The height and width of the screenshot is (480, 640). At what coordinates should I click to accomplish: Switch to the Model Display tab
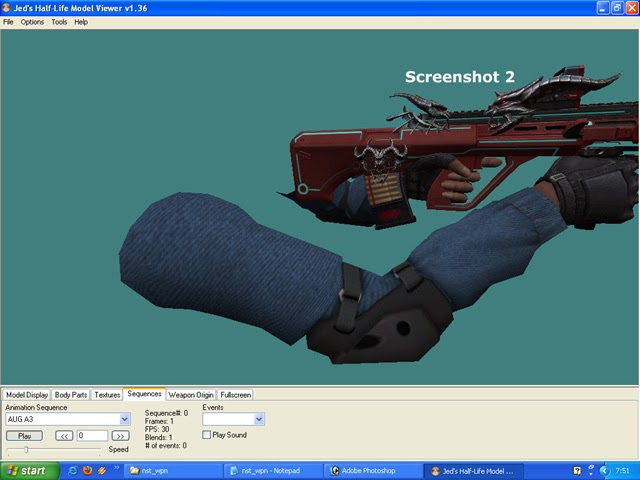coord(27,395)
